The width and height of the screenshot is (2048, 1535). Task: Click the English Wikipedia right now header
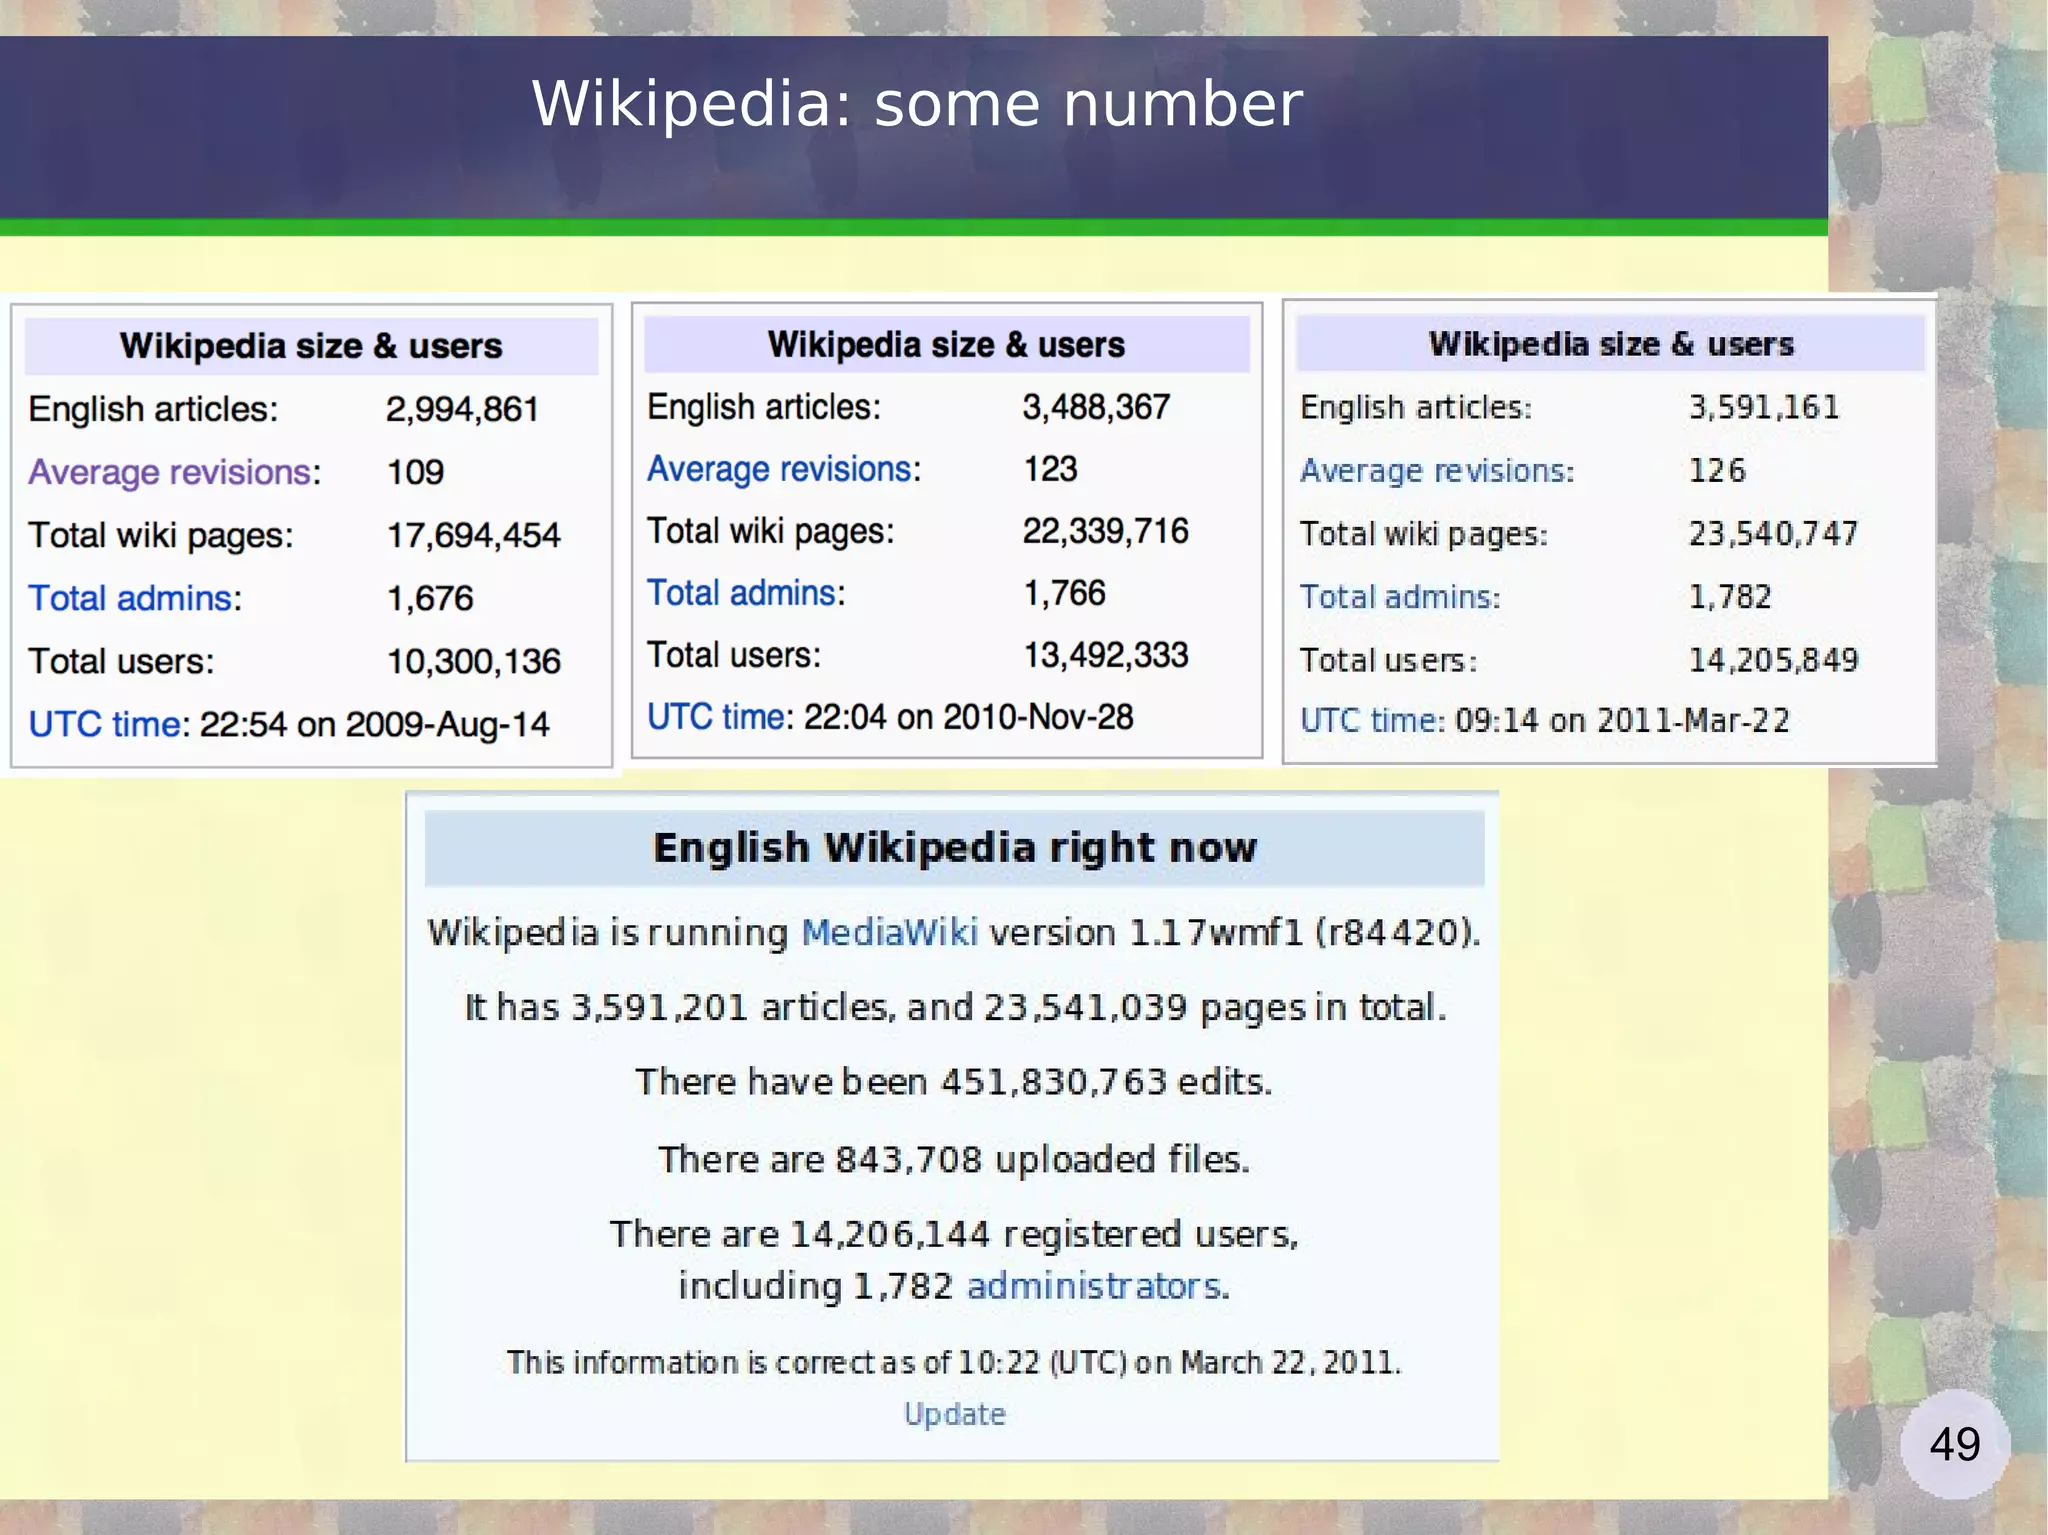click(x=954, y=848)
